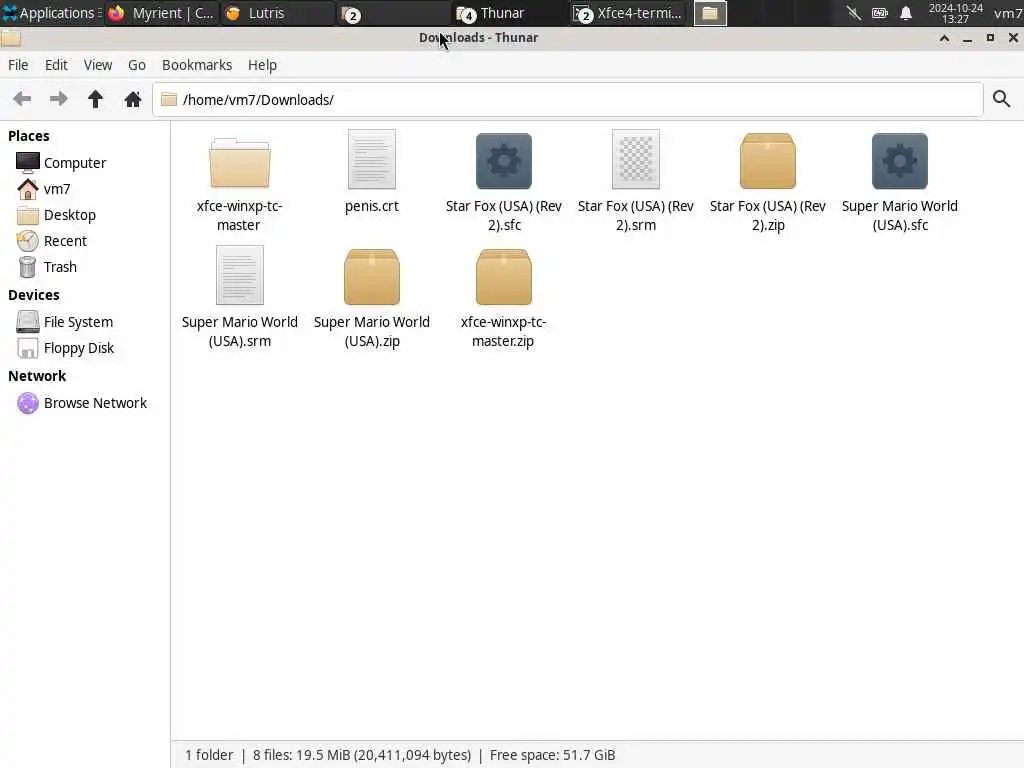Image resolution: width=1024 pixels, height=768 pixels.
Task: Open the Edit menu
Action: click(56, 65)
